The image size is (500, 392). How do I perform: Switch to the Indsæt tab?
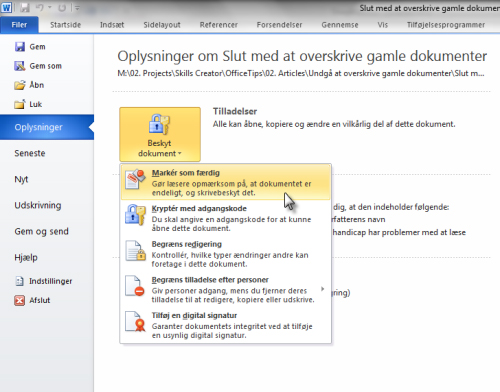pos(112,25)
